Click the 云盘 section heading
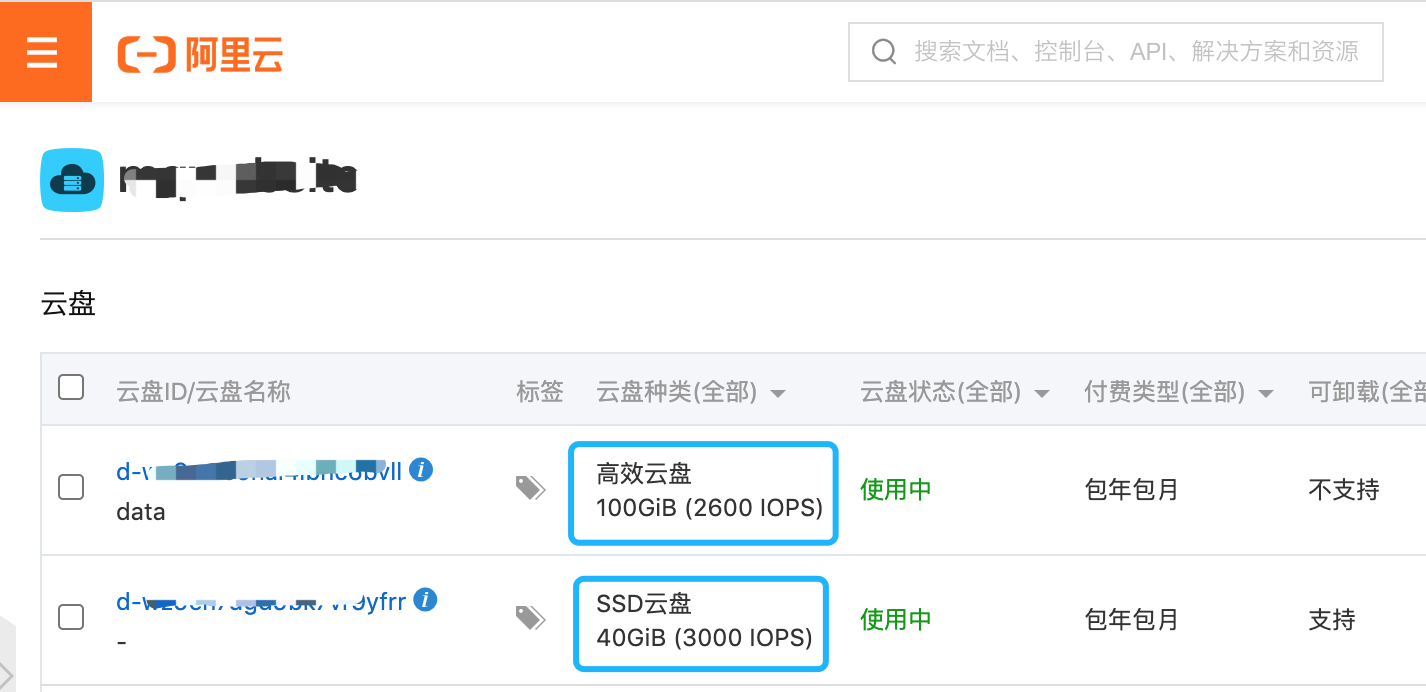 (x=68, y=304)
